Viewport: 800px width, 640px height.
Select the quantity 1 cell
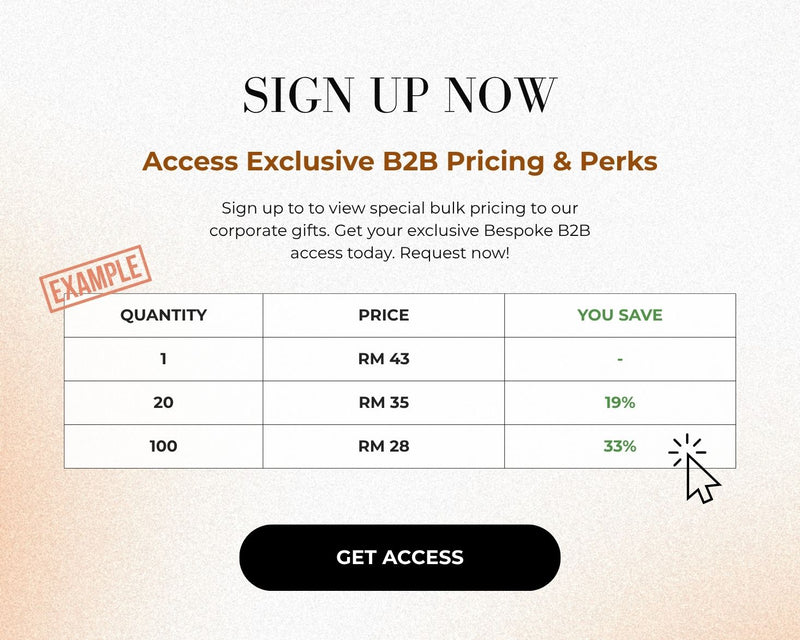[x=163, y=359]
